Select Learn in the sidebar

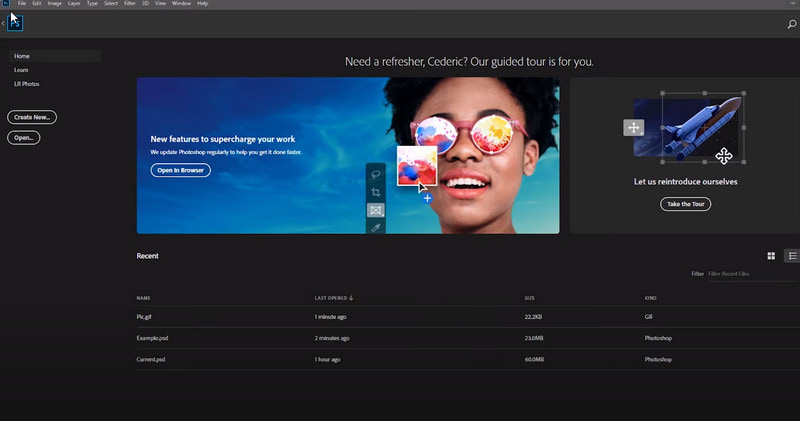(x=21, y=70)
